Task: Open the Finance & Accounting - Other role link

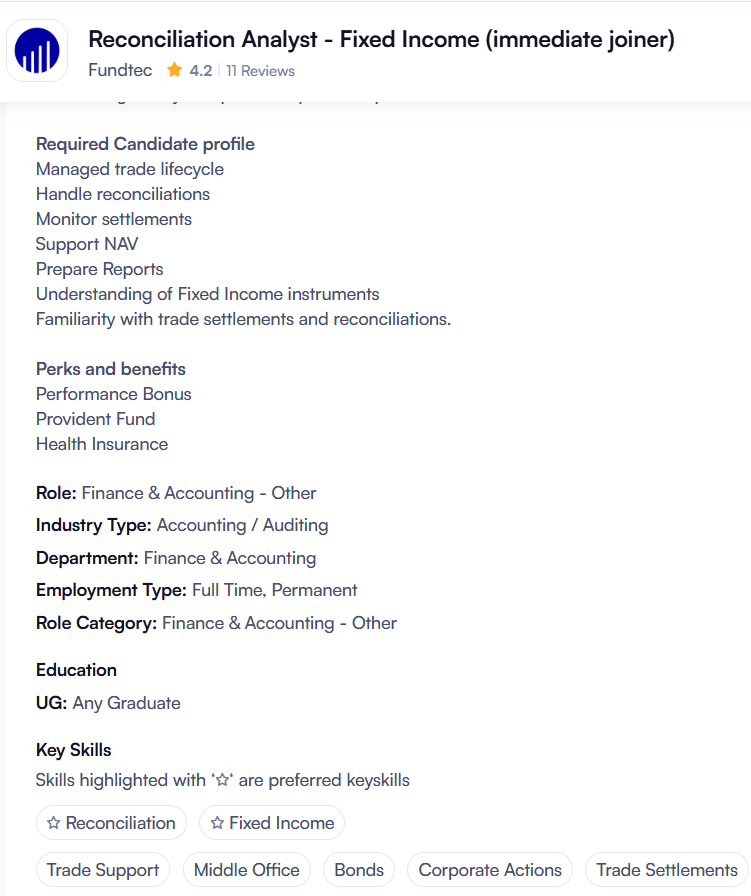Action: pyautogui.click(x=199, y=493)
